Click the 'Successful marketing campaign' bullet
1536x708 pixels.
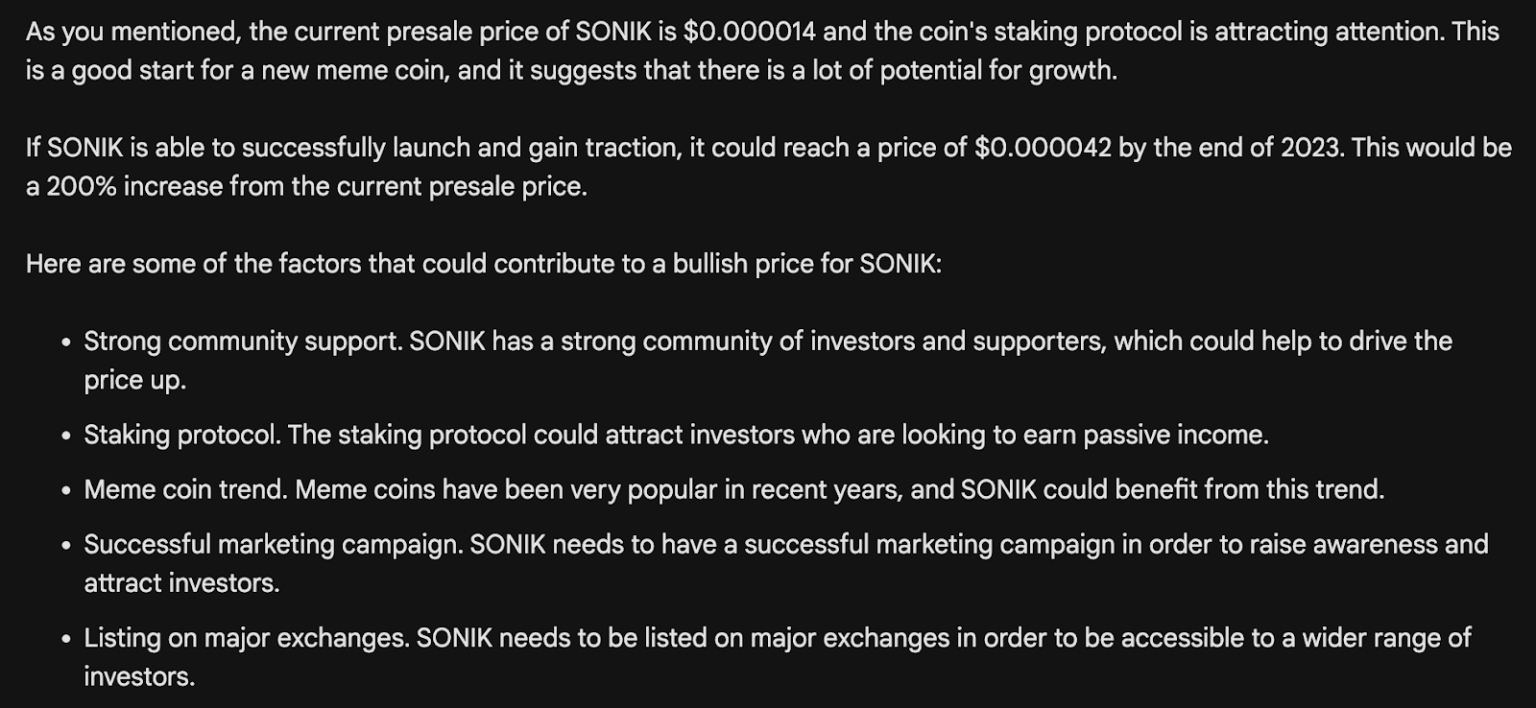786,564
